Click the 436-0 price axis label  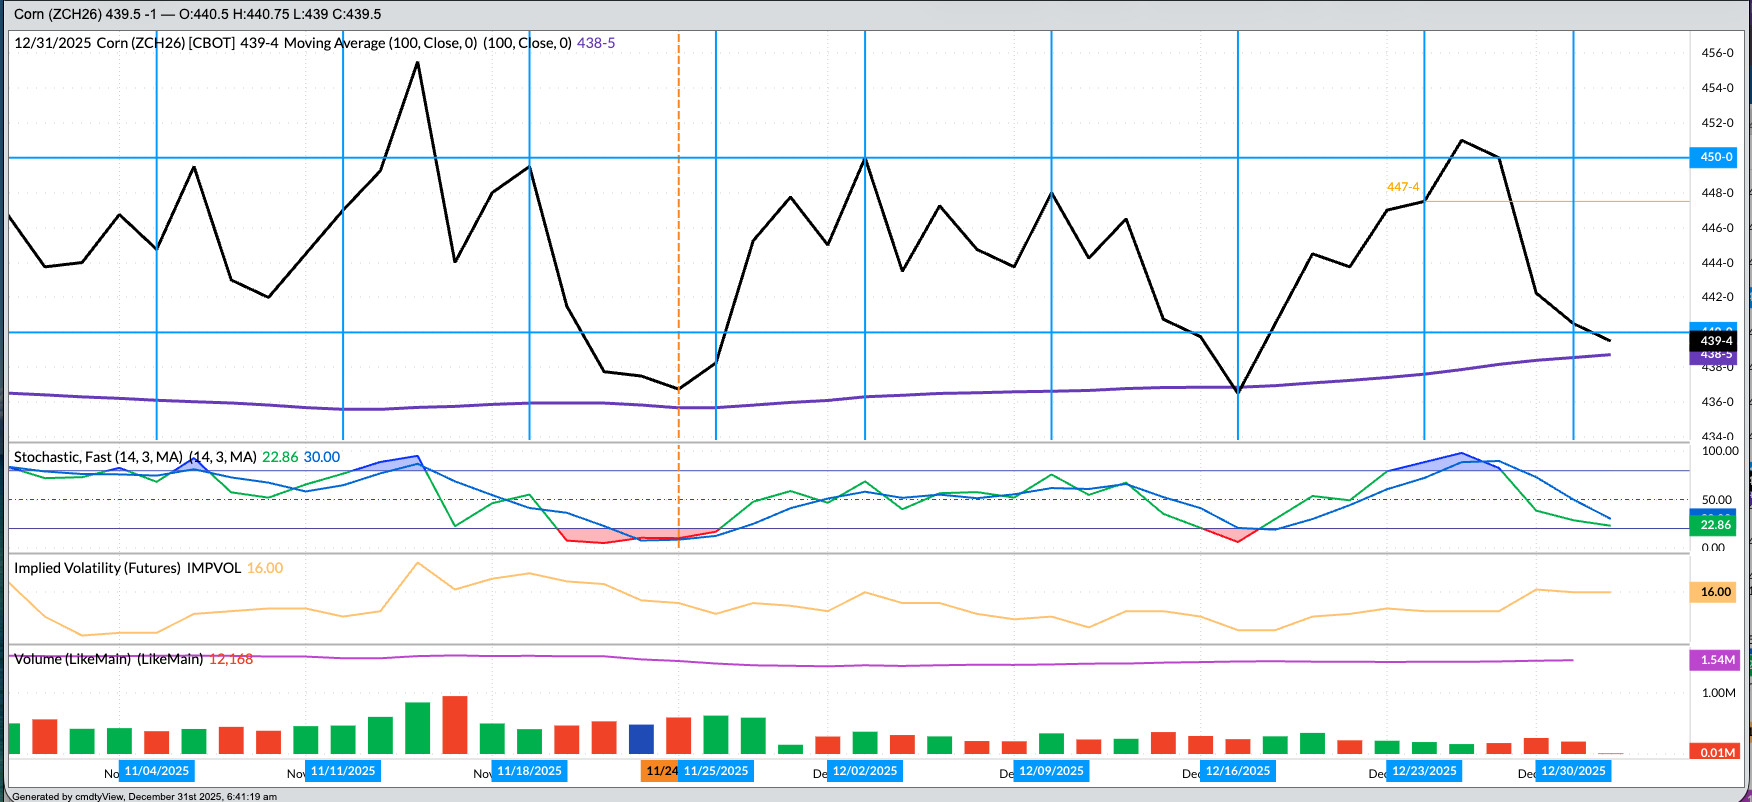point(1717,402)
